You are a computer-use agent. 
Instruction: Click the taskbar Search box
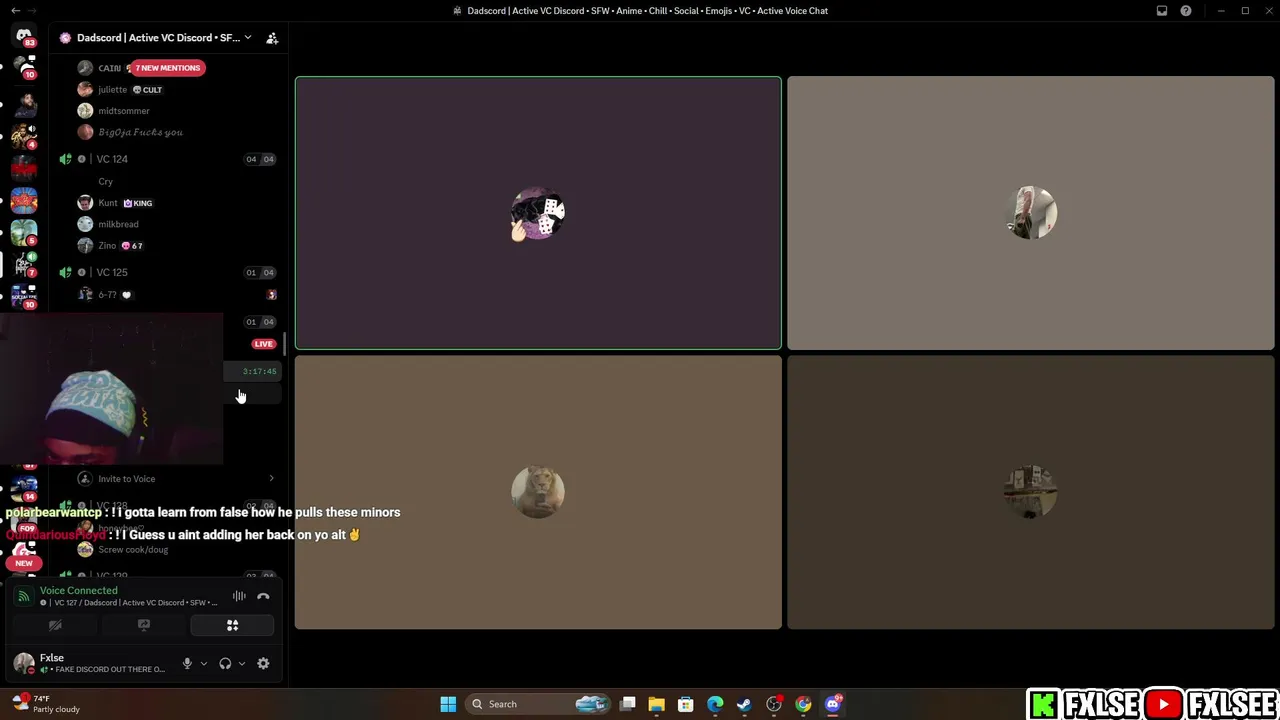(539, 704)
